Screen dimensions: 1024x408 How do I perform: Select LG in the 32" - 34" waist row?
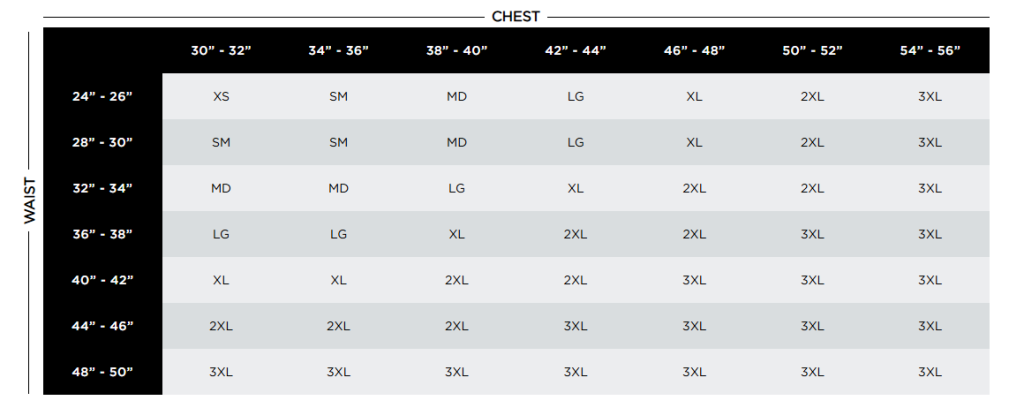point(456,188)
